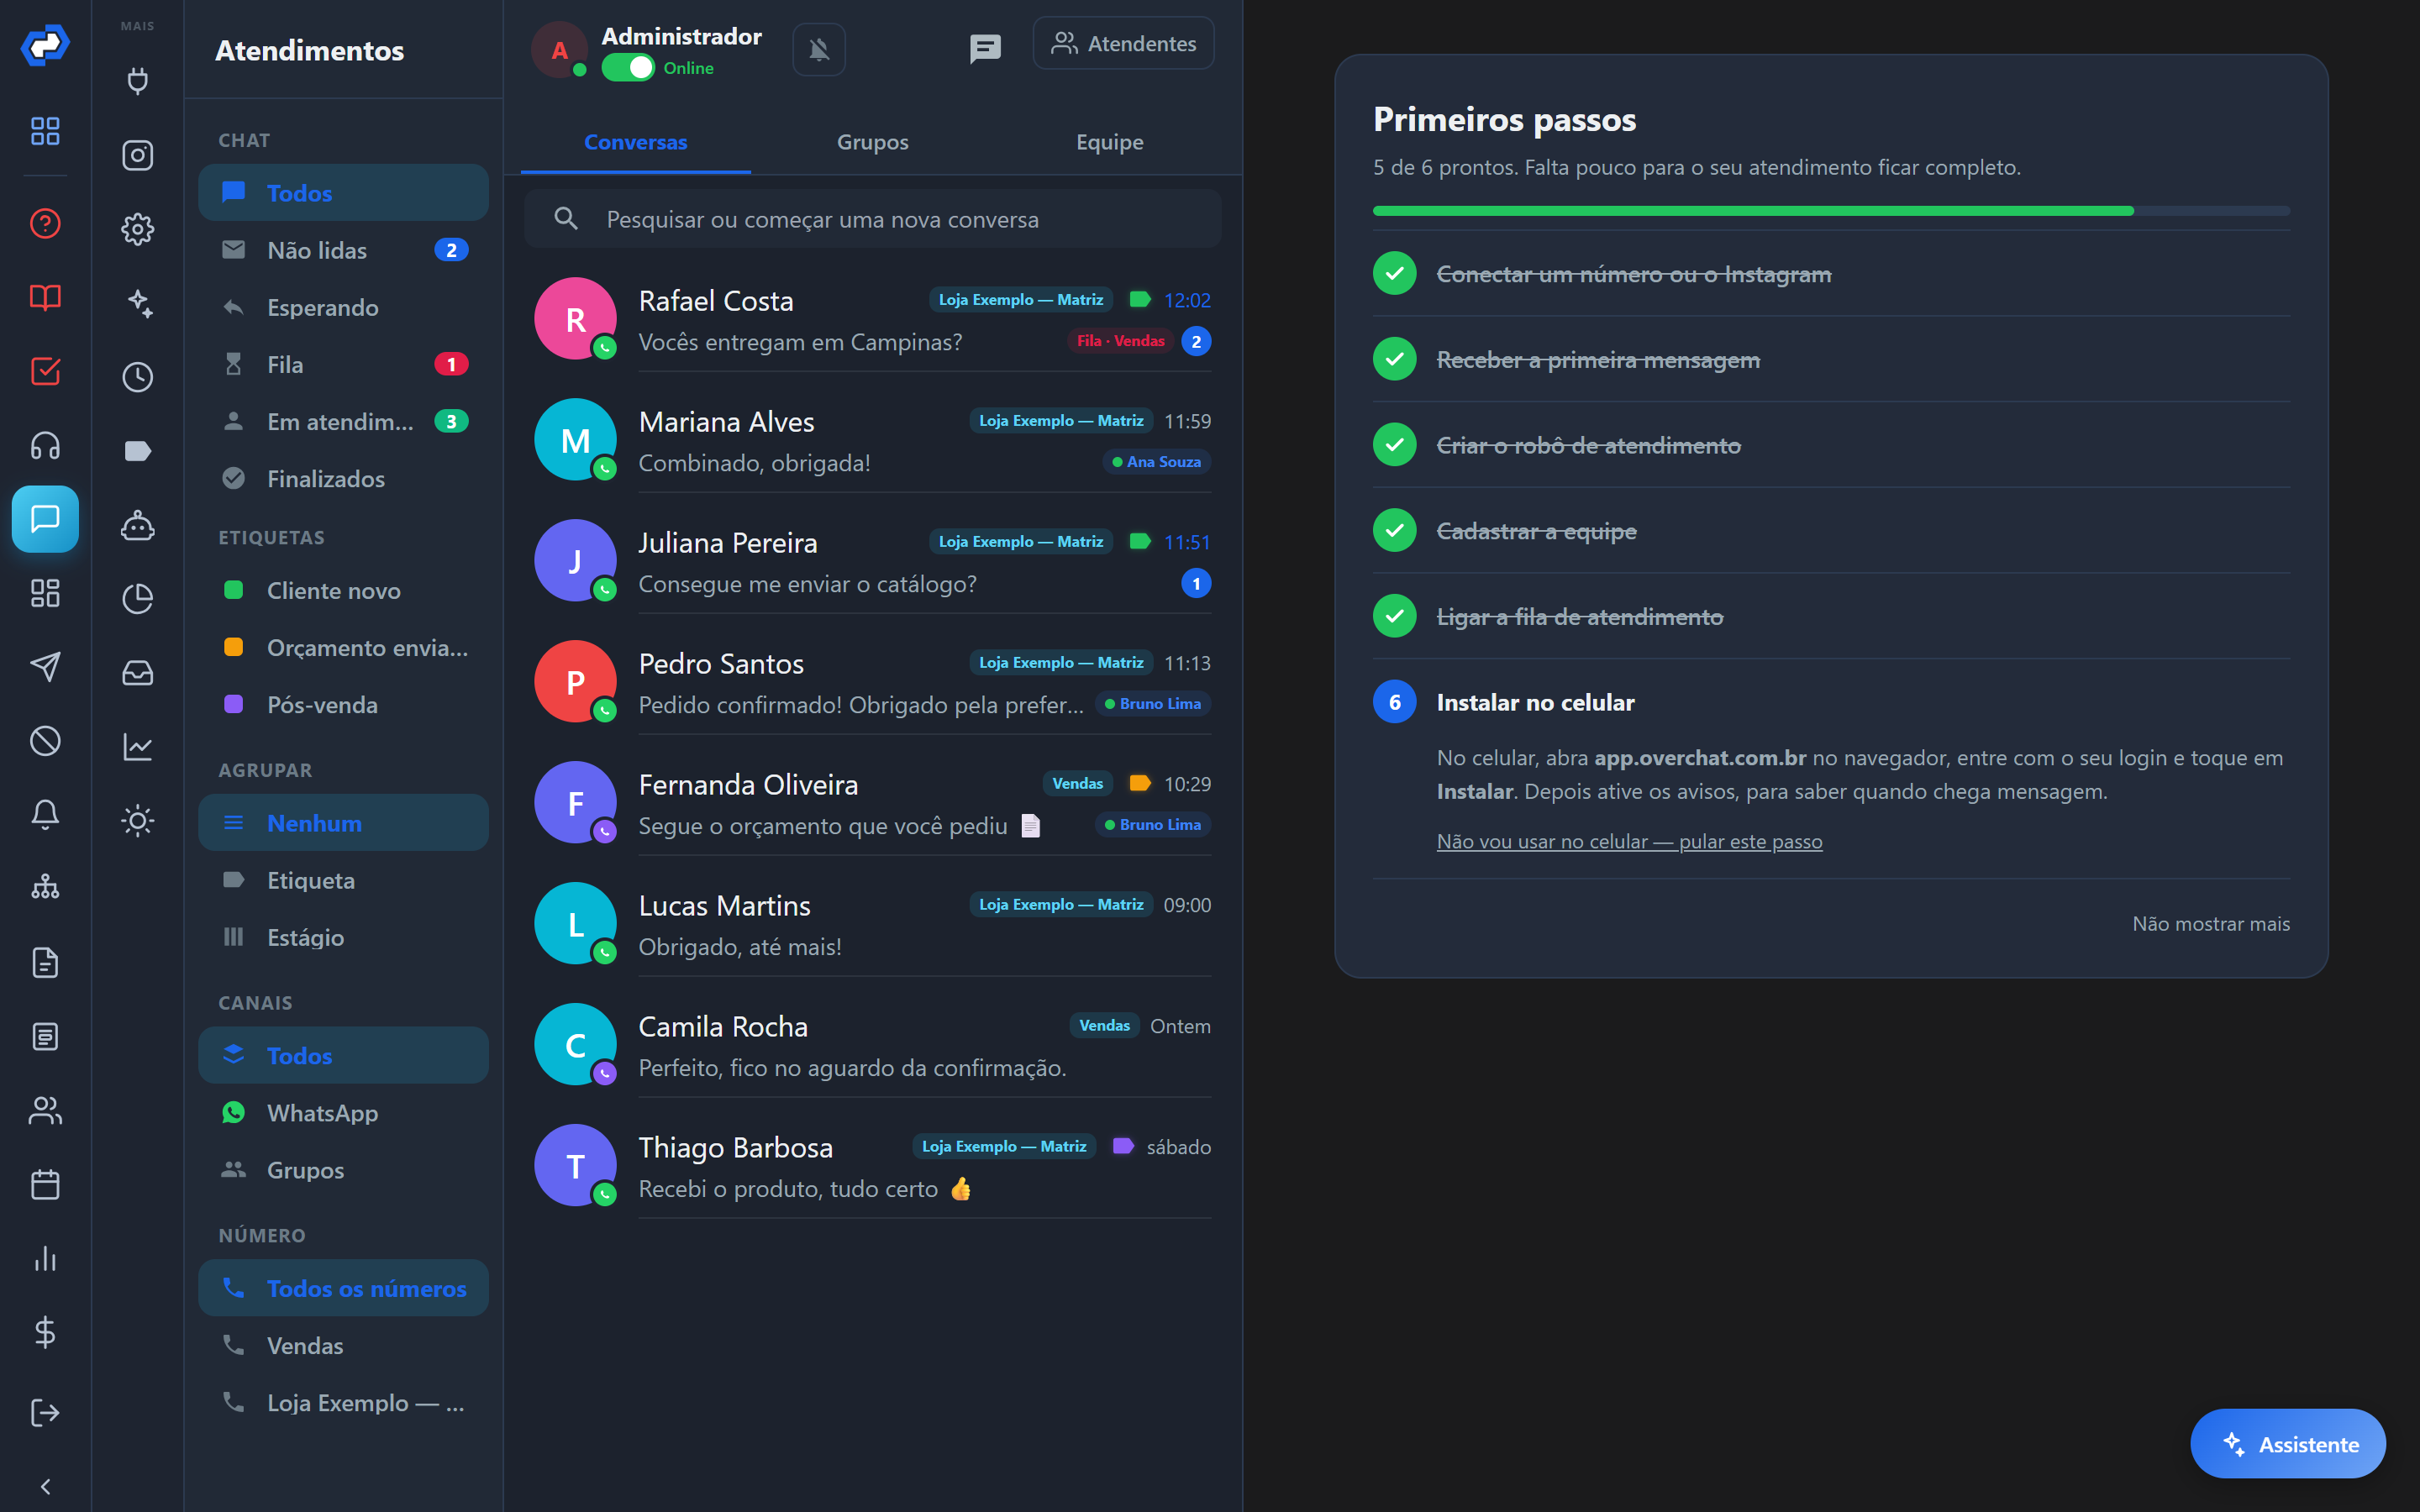Open the Instagram icon in second sidebar
Image resolution: width=2420 pixels, height=1512 pixels.
tap(137, 155)
